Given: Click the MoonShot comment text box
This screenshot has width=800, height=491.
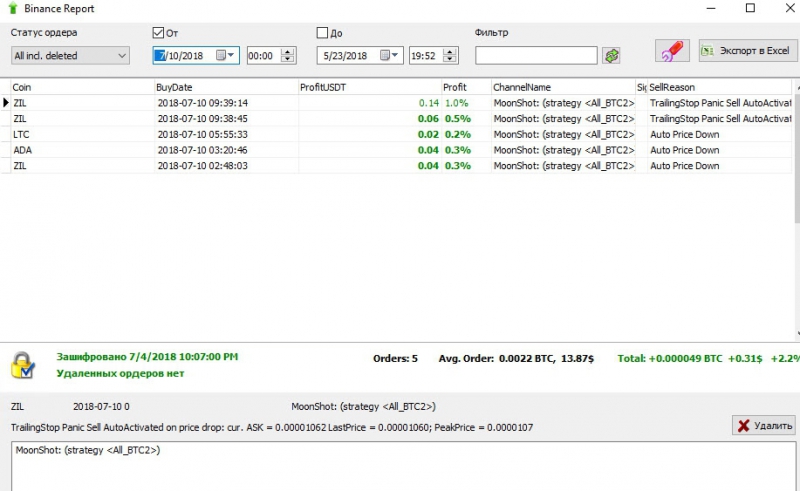Looking at the screenshot, I should [403, 466].
